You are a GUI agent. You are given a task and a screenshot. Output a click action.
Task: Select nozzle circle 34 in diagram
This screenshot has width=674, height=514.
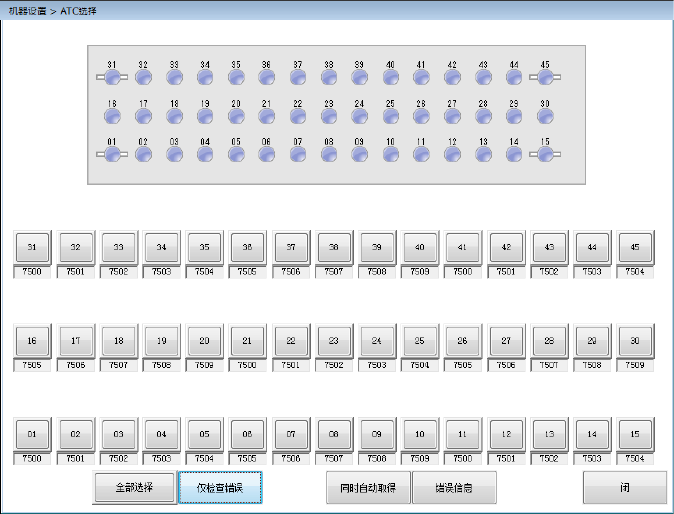coord(205,77)
